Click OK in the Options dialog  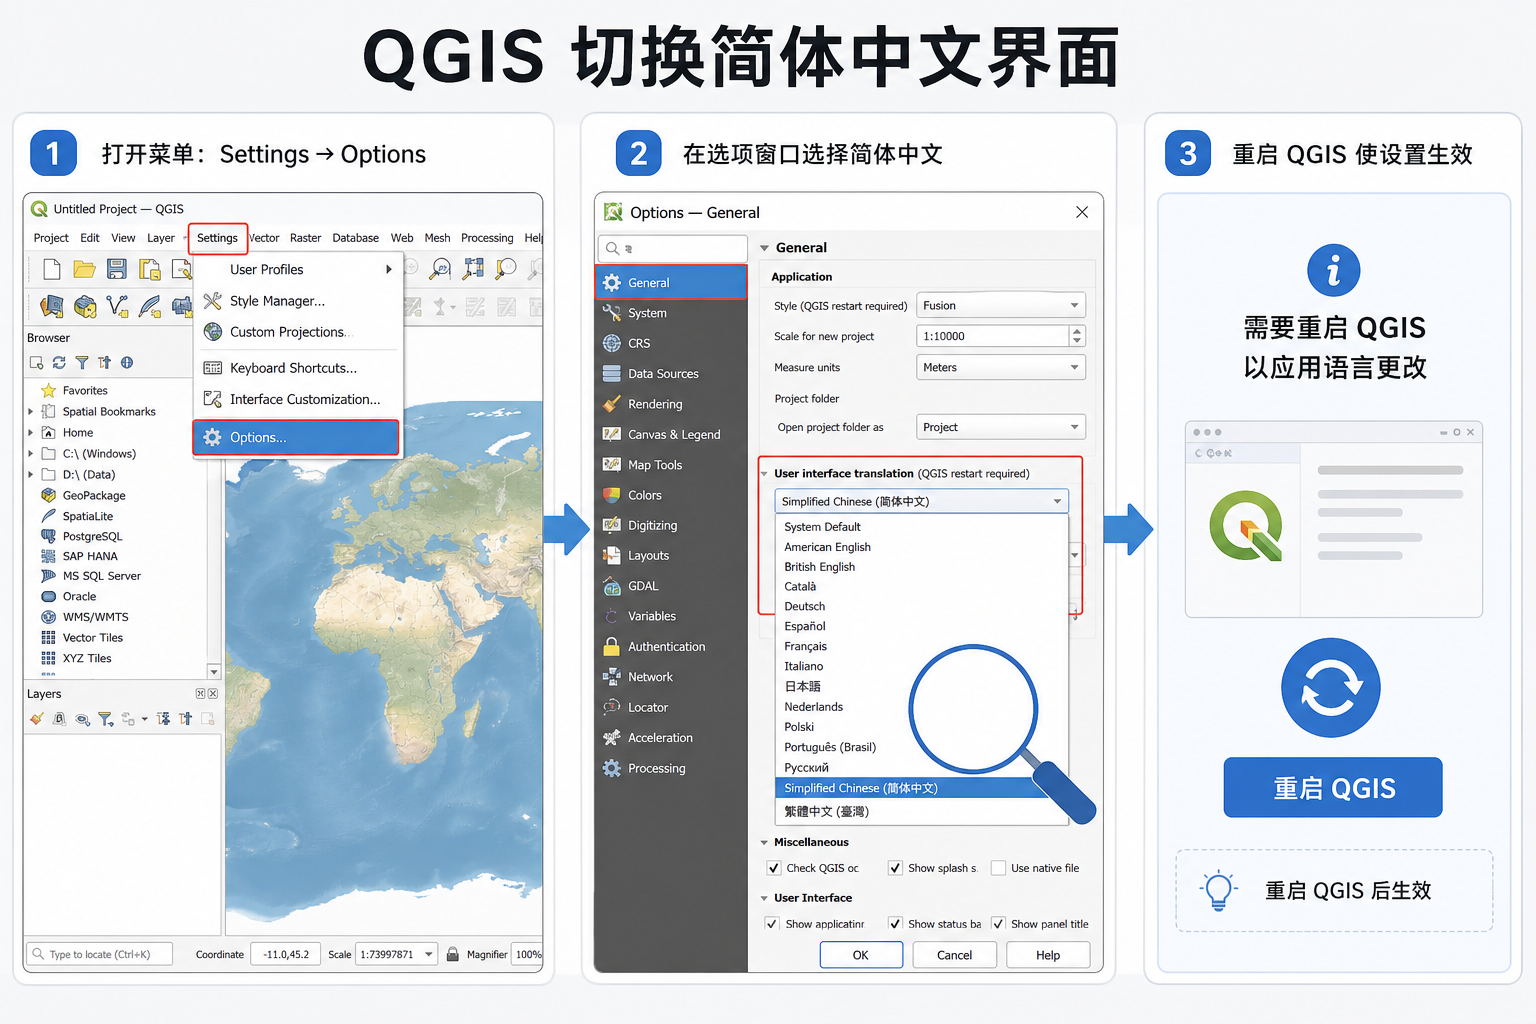point(861,955)
